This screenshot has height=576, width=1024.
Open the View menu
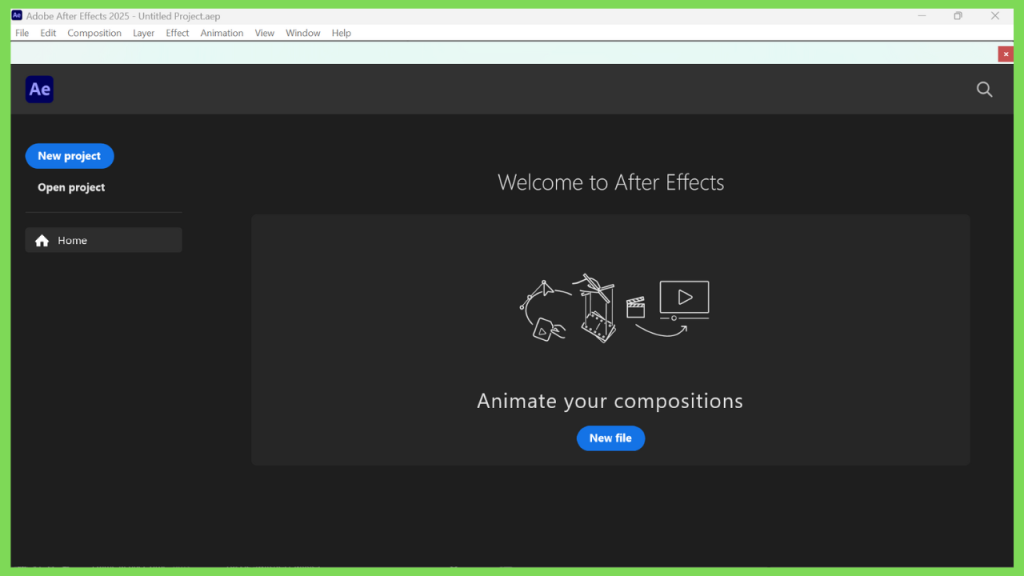coord(264,33)
